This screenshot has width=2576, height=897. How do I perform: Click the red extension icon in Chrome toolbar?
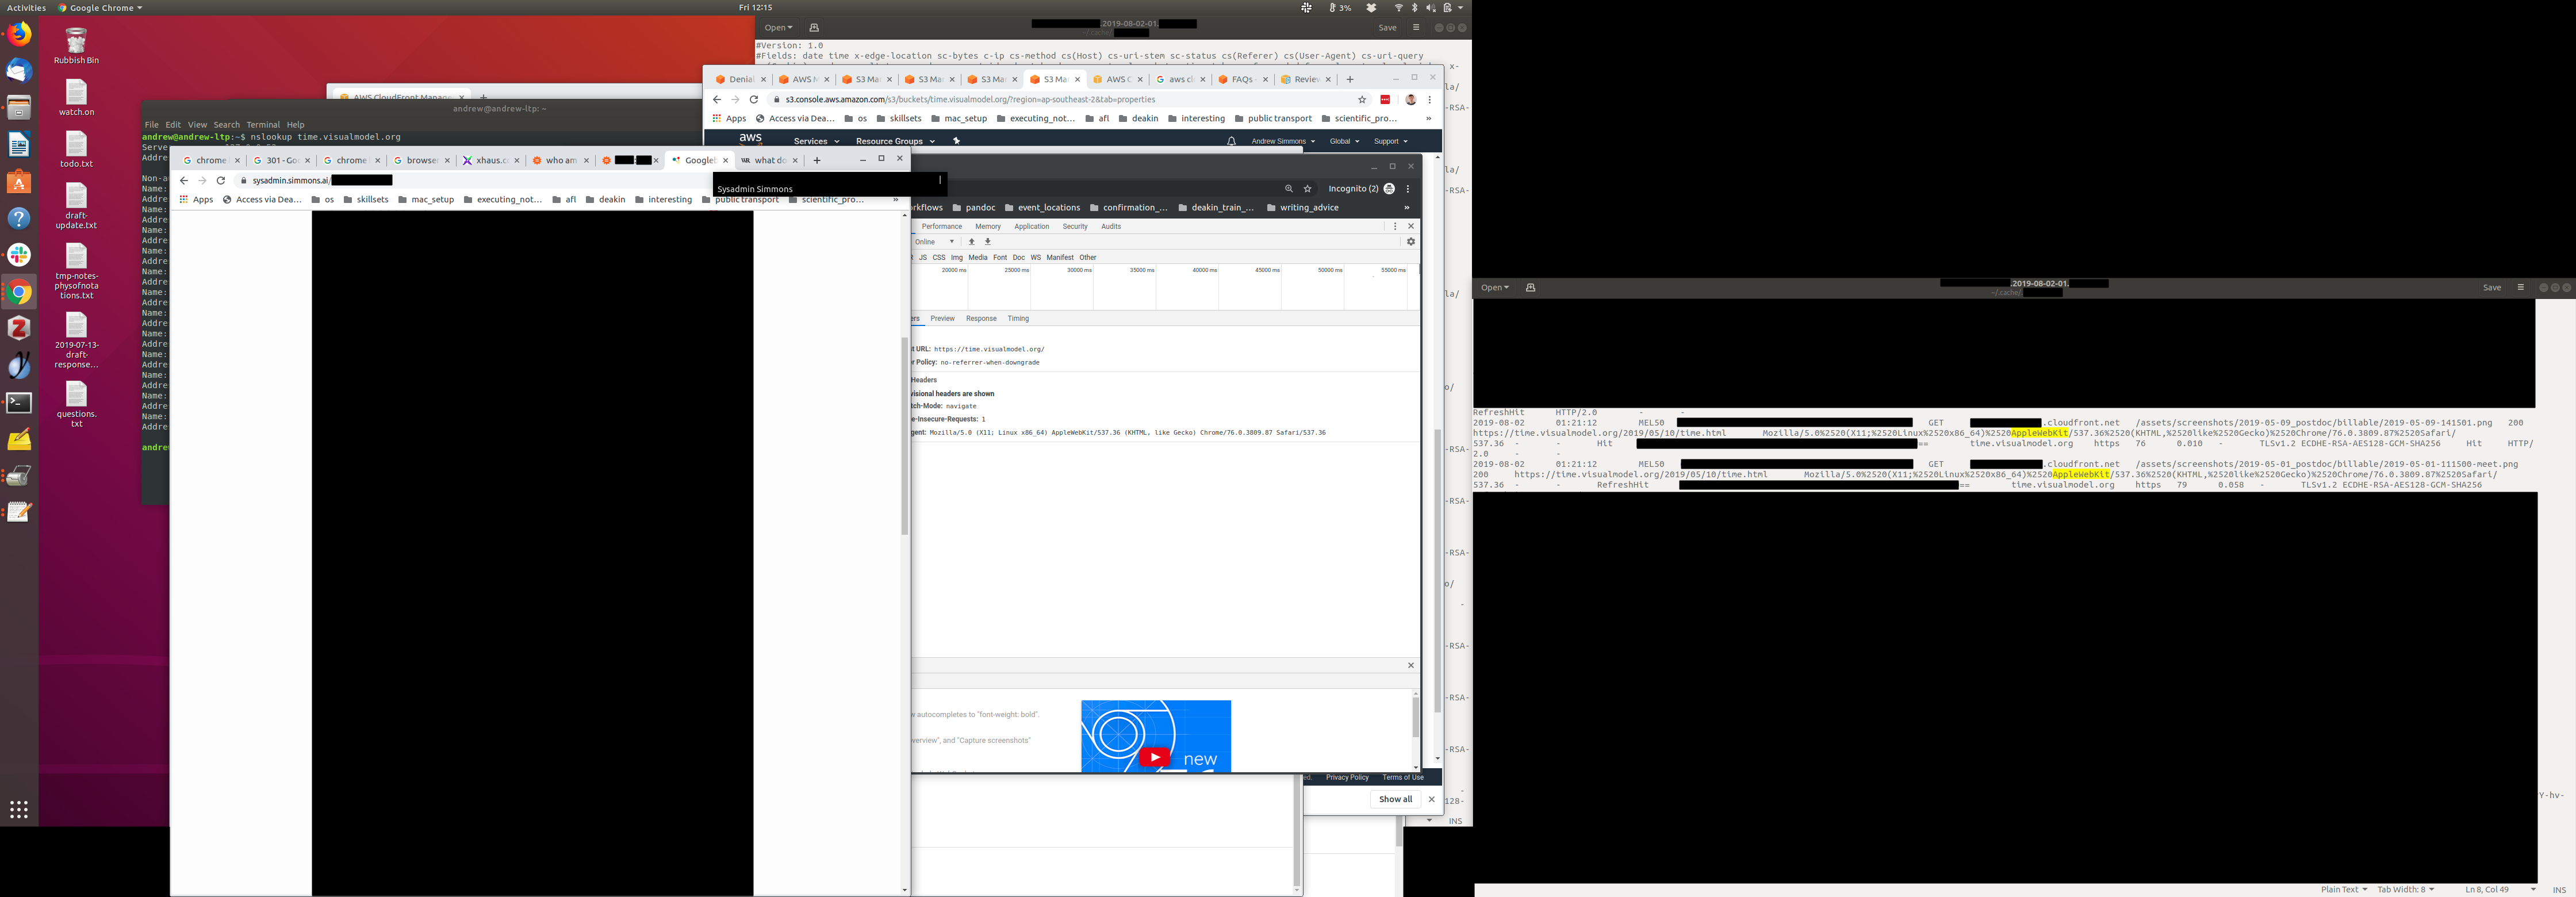[1385, 100]
